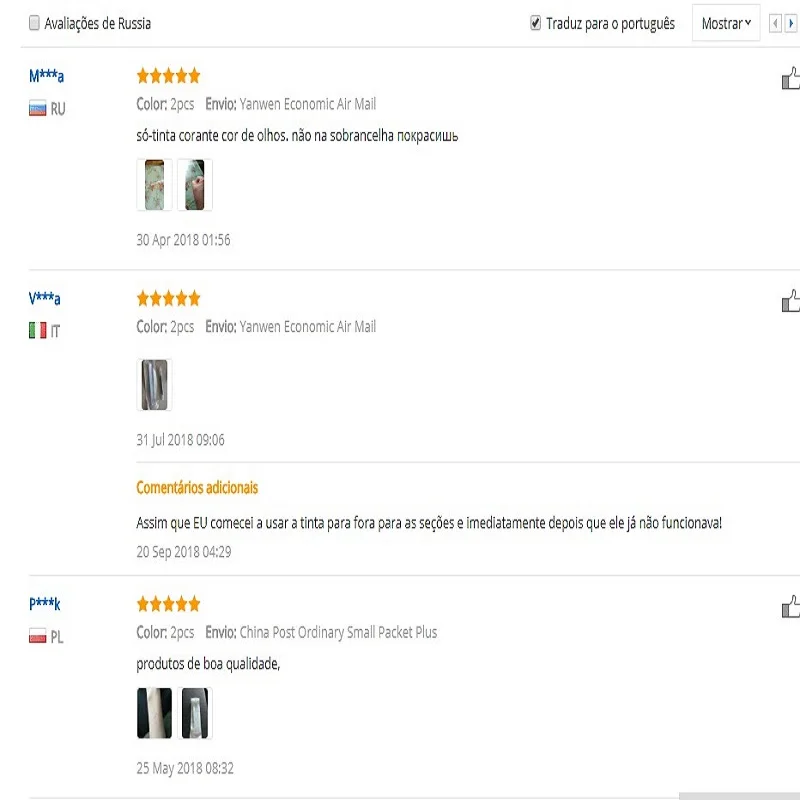Viewport: 800px width, 800px height.
Task: Click thumbs-up icon on M***a's review
Action: click(790, 79)
